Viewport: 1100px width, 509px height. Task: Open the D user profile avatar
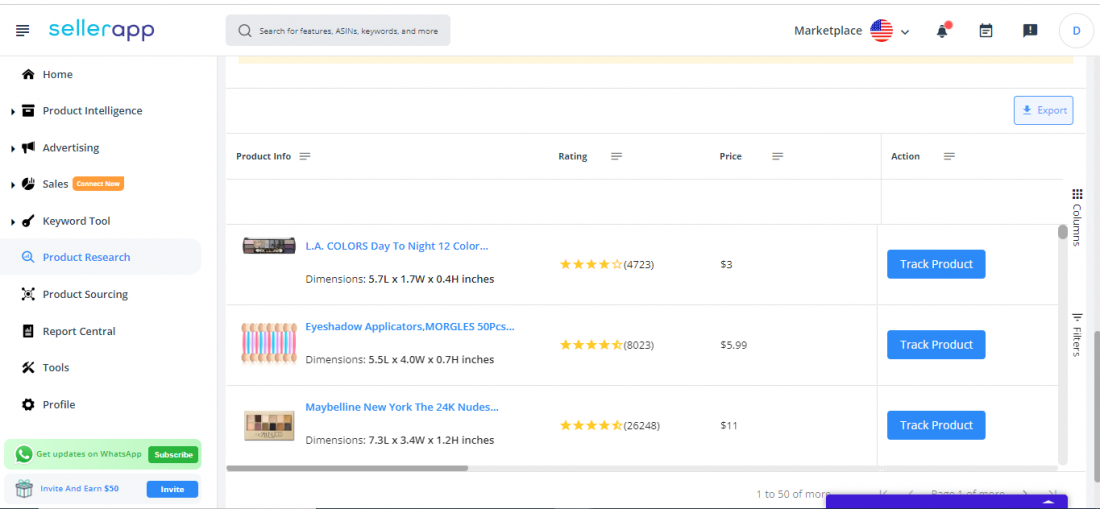click(1075, 30)
